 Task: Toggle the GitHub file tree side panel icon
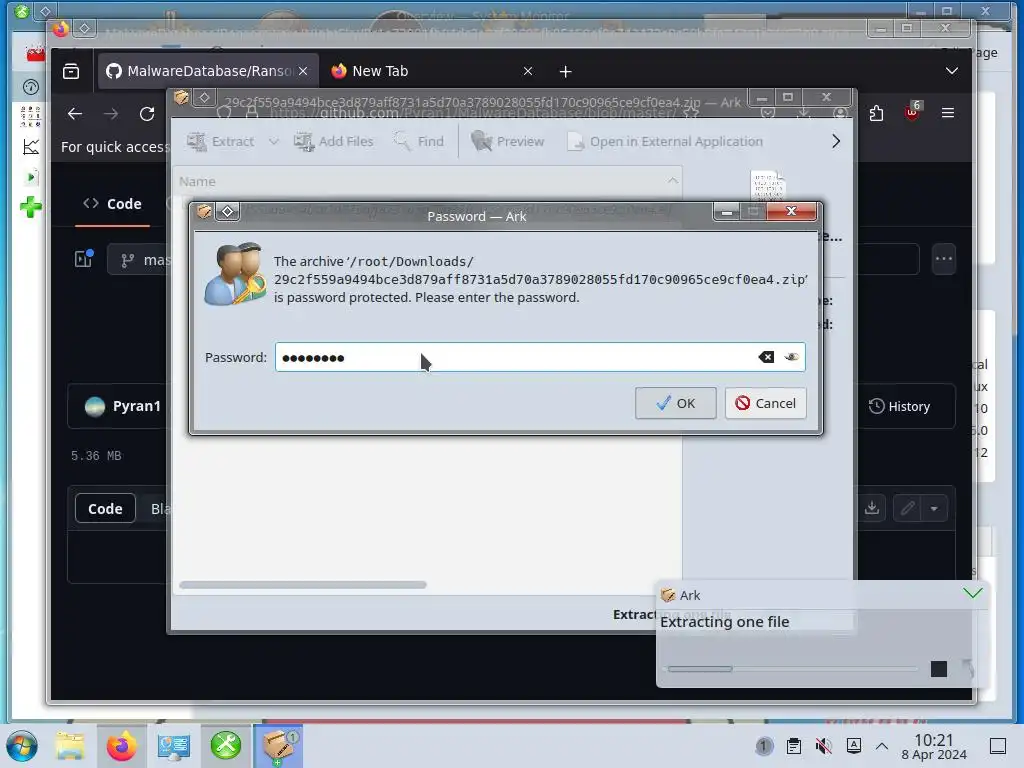(84, 259)
